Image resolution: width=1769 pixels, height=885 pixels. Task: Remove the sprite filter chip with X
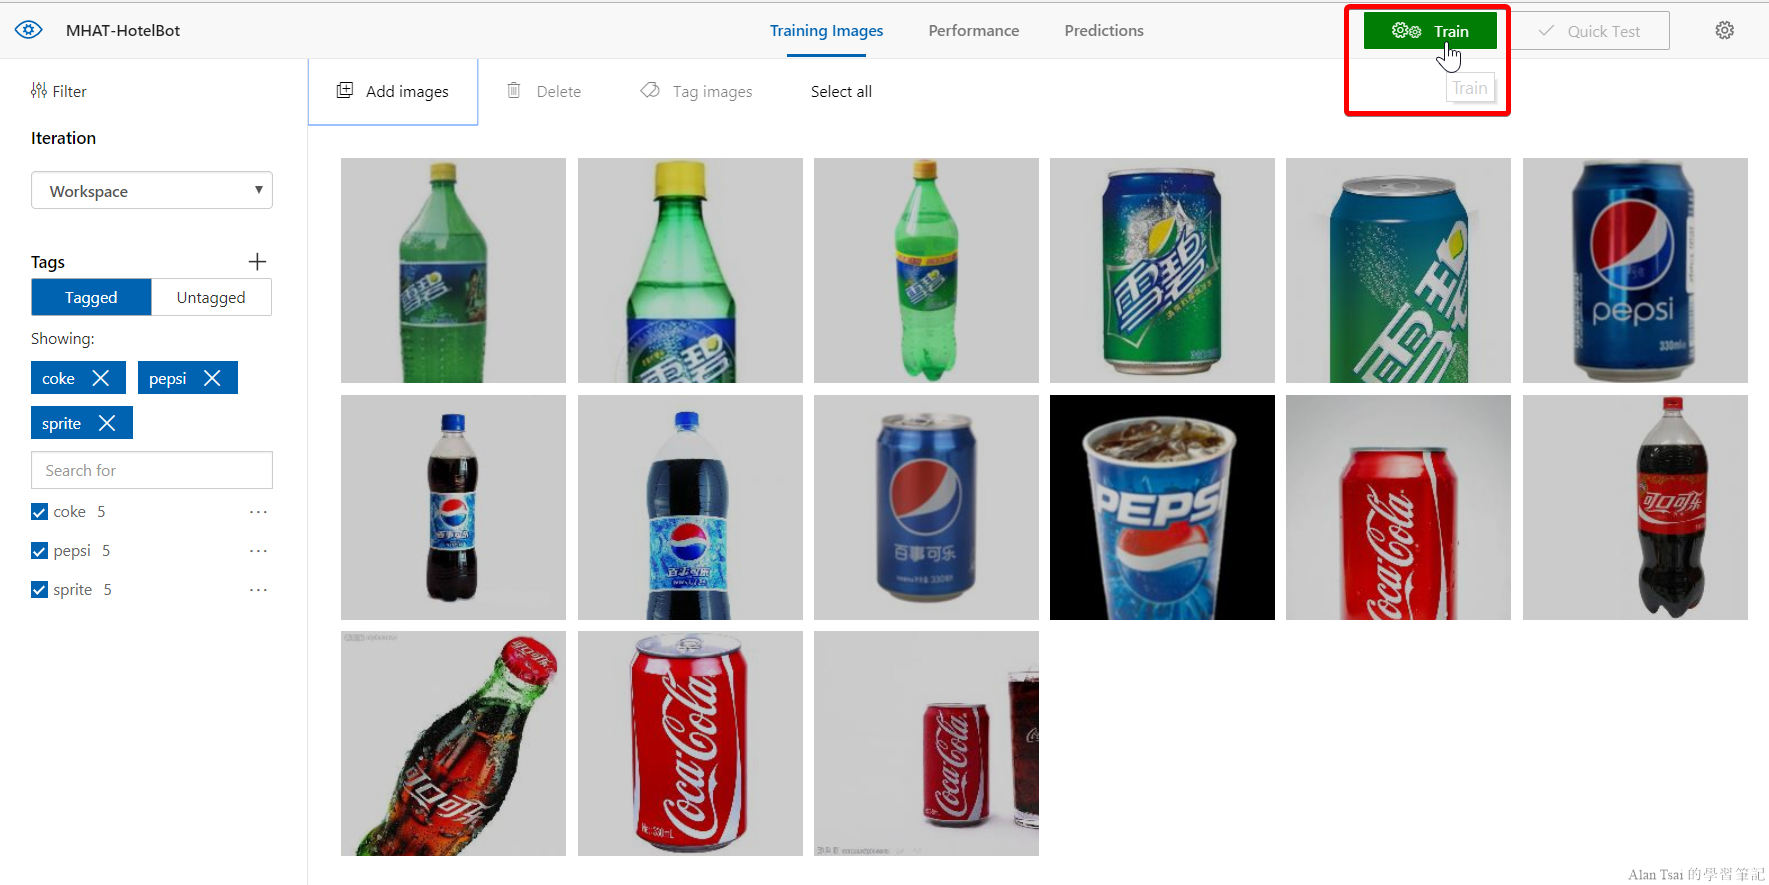[x=107, y=423]
